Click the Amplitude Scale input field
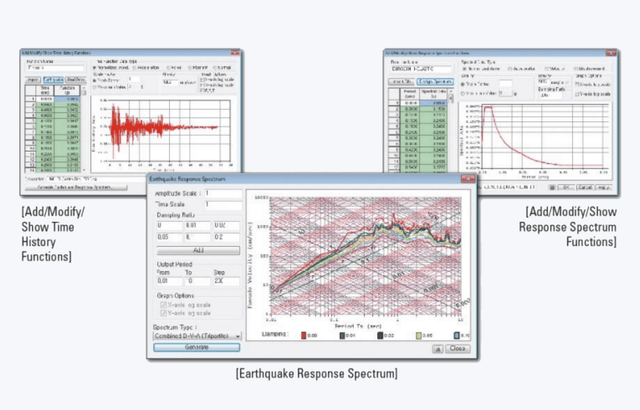Viewport: 640px width, 410px height. click(224, 193)
